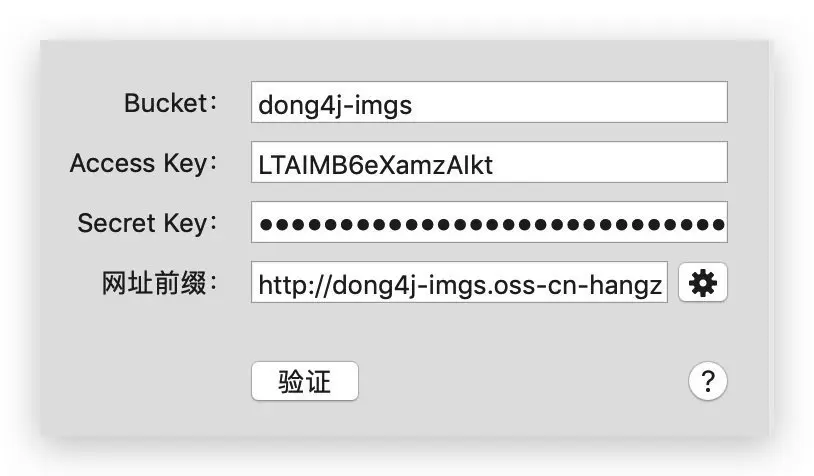
Task: Focus the Bucket input field
Action: (489, 103)
